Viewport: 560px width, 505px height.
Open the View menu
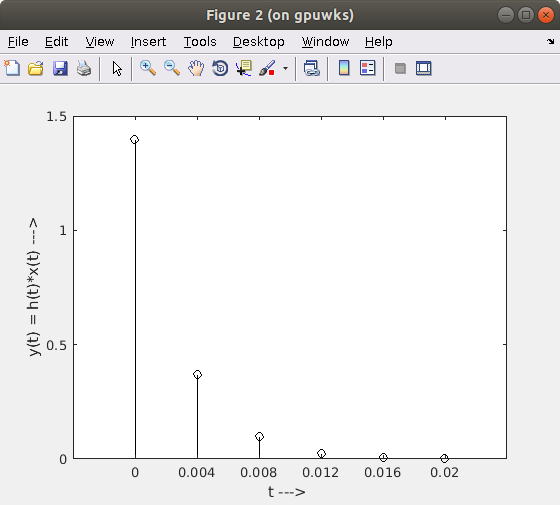100,42
